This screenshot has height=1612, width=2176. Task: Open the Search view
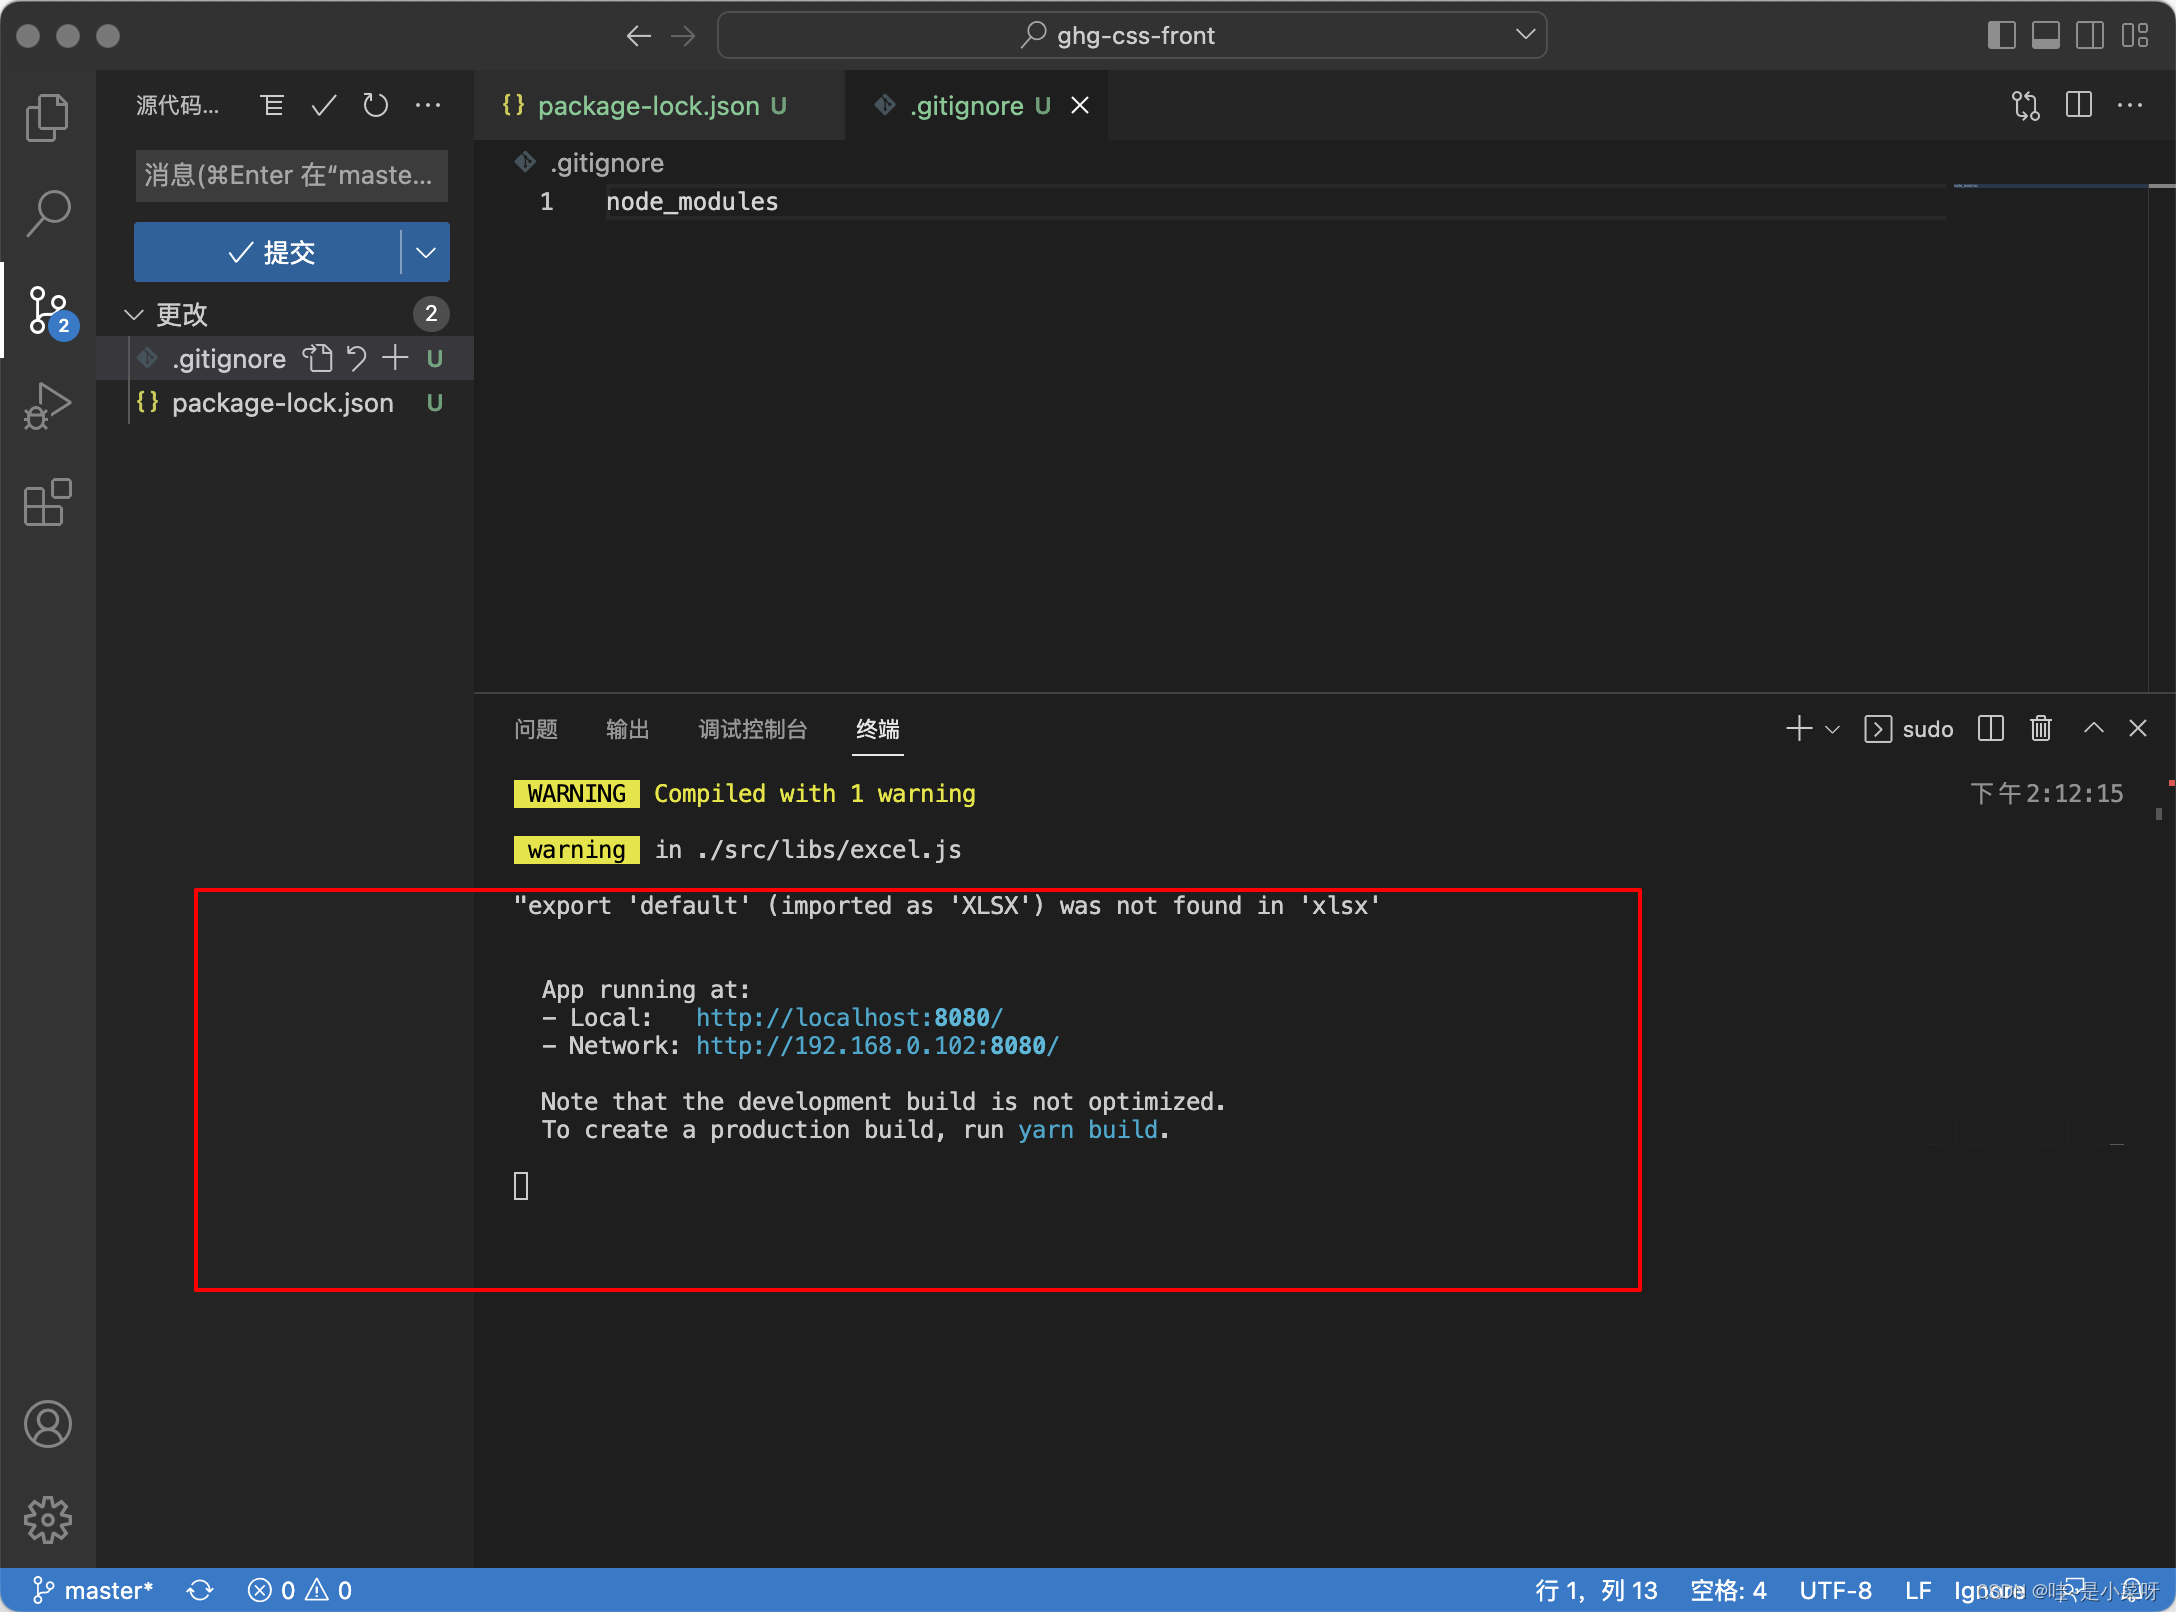coord(47,212)
